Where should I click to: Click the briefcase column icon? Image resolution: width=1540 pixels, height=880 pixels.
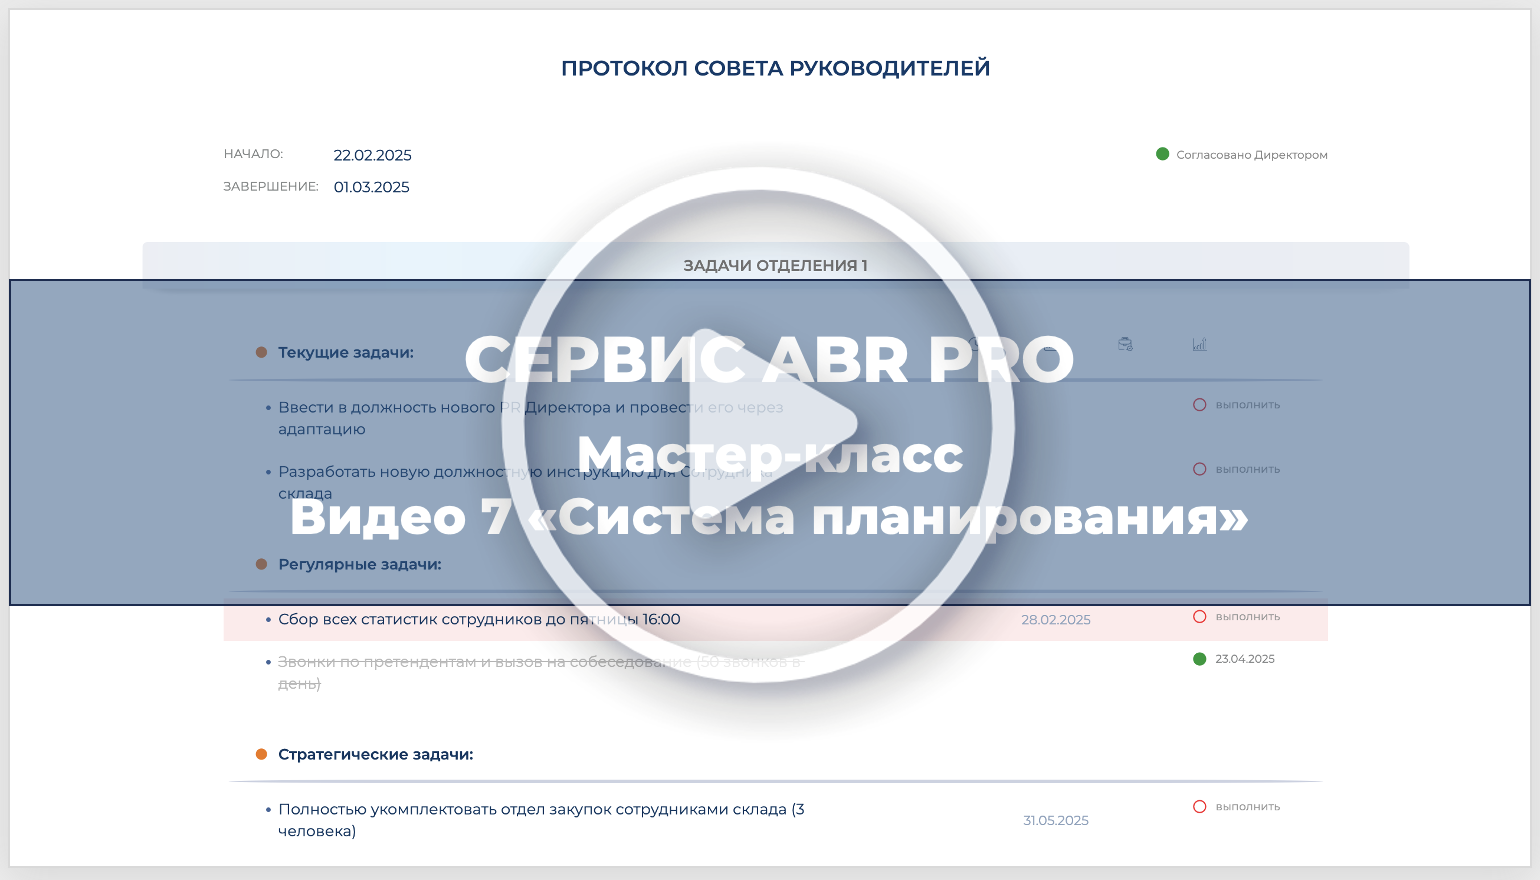1125,344
